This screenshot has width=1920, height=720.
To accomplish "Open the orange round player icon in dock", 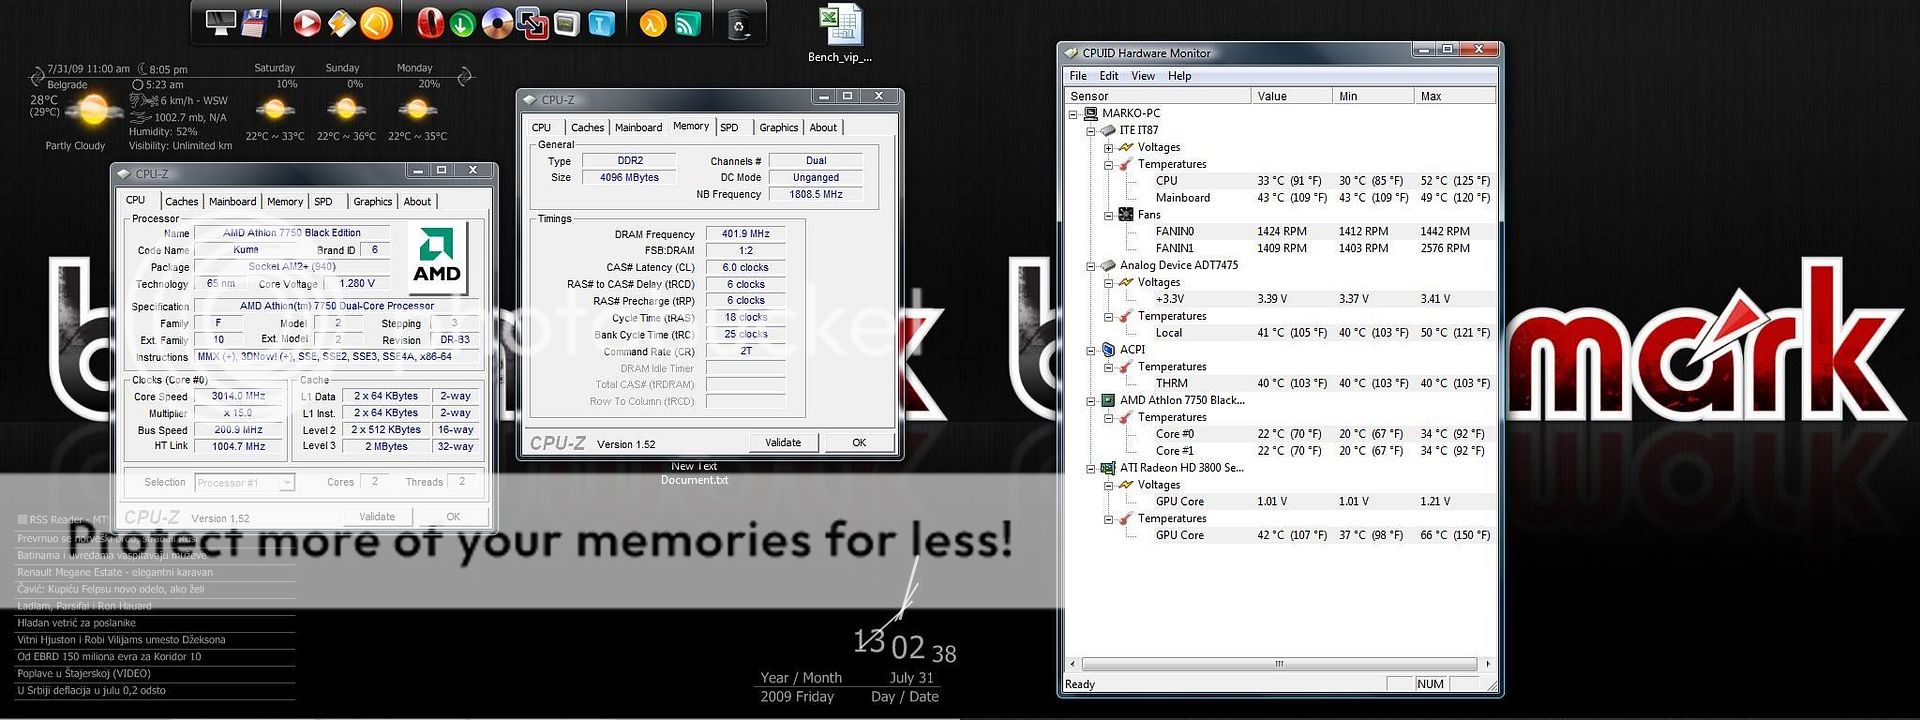I will click(376, 22).
